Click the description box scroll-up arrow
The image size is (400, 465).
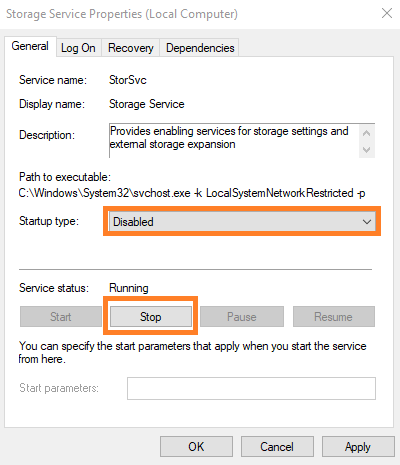pos(367,133)
